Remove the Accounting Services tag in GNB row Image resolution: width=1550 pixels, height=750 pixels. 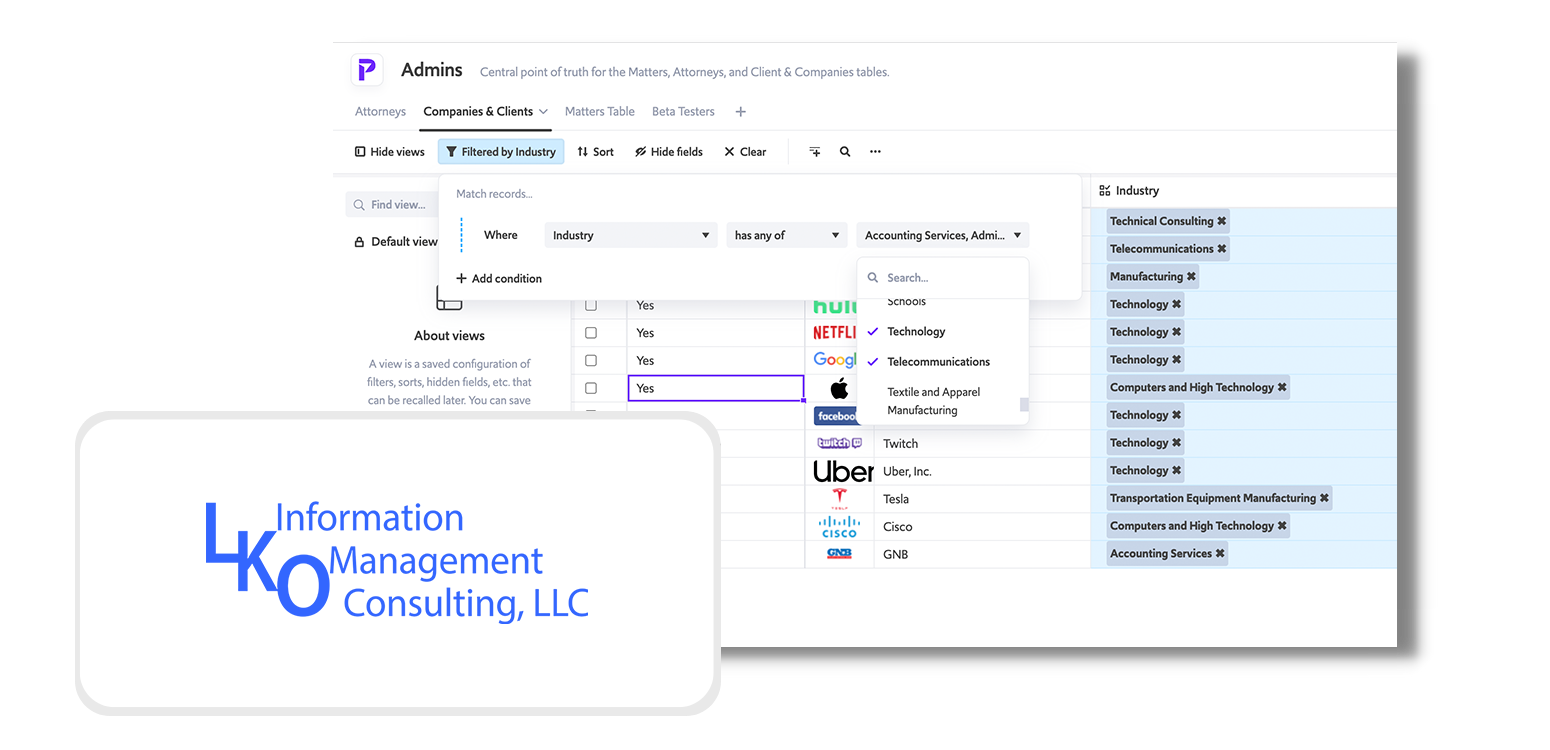[x=1220, y=554]
